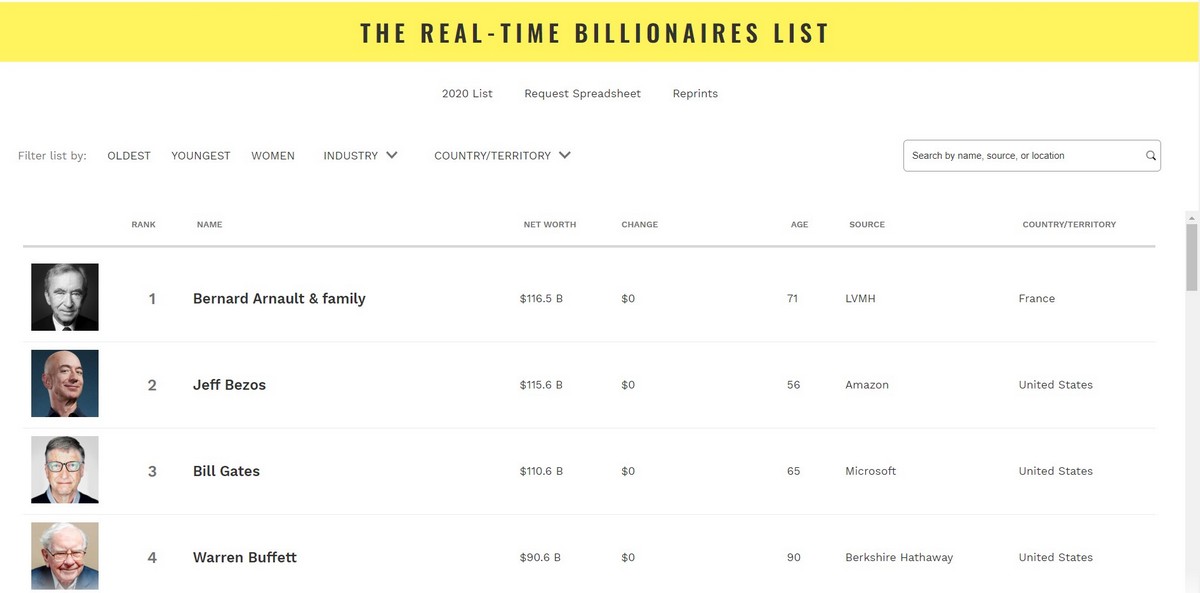Filter list by Oldest
The image size is (1200, 593).
click(x=129, y=156)
